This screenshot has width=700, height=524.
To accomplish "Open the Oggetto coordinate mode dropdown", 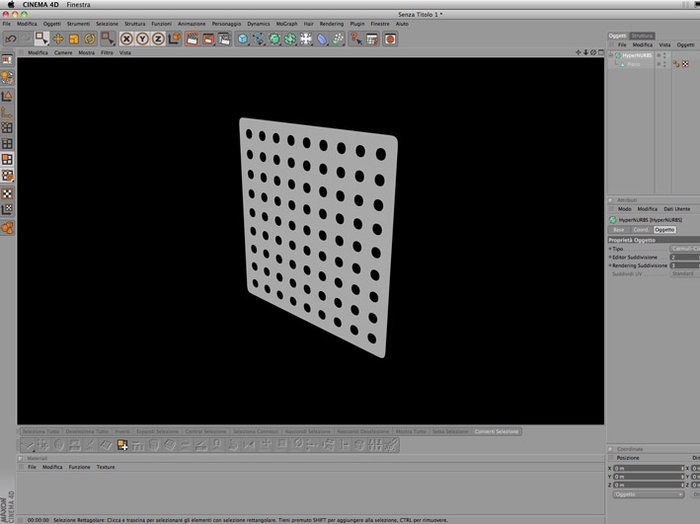I will tap(648, 495).
